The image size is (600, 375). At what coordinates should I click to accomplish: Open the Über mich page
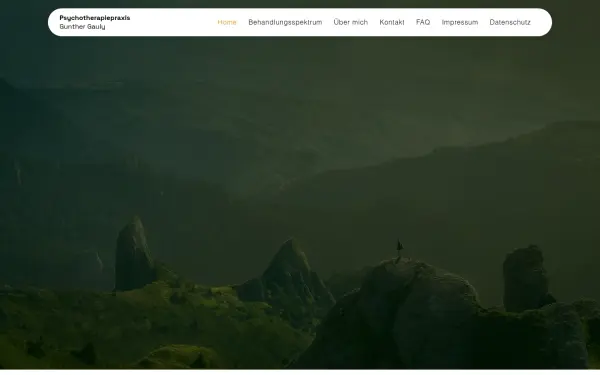pos(351,22)
